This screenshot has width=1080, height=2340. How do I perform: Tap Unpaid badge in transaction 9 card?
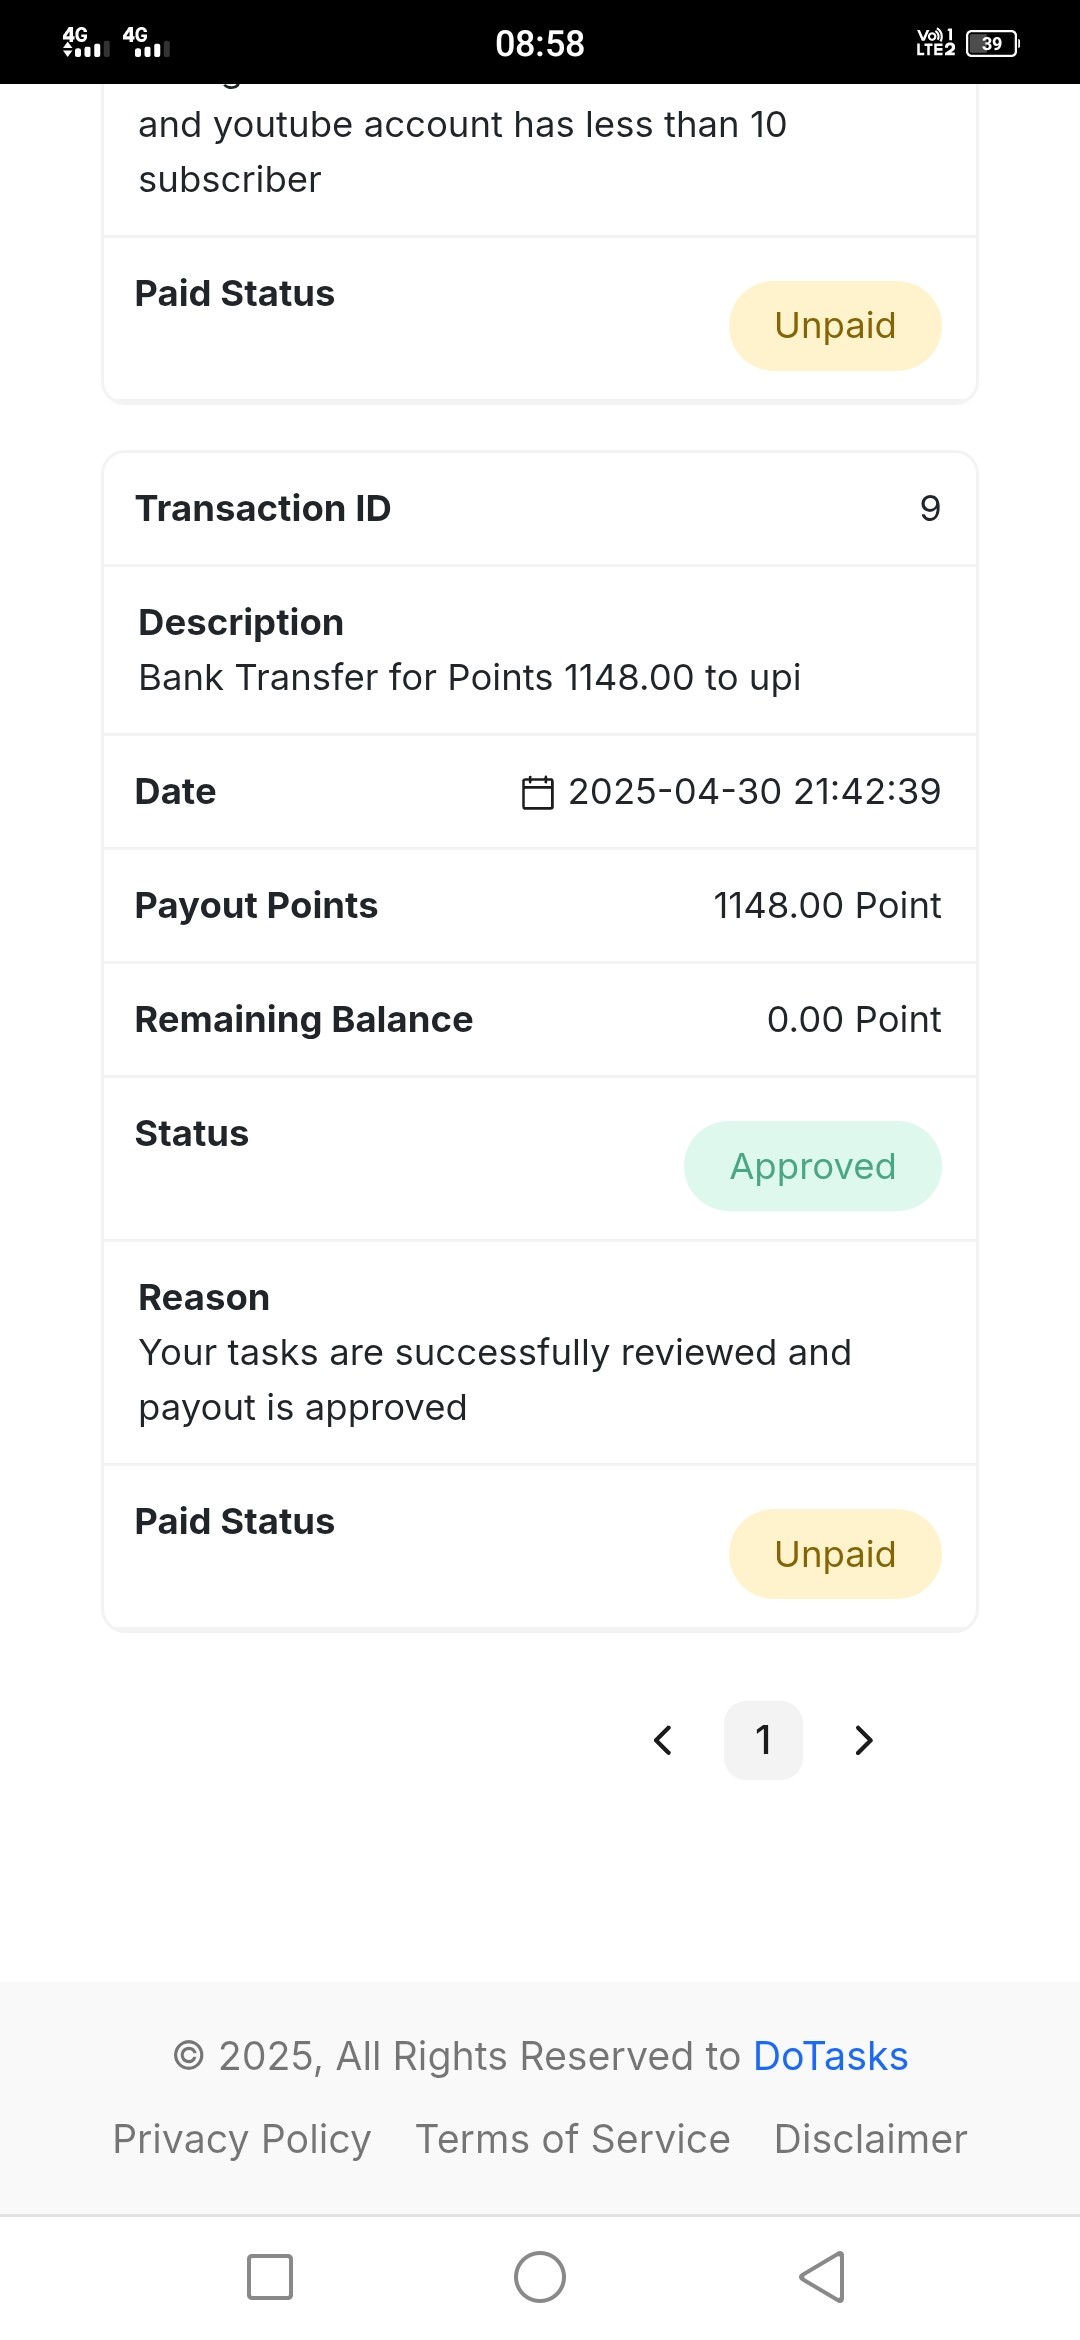(x=835, y=1554)
